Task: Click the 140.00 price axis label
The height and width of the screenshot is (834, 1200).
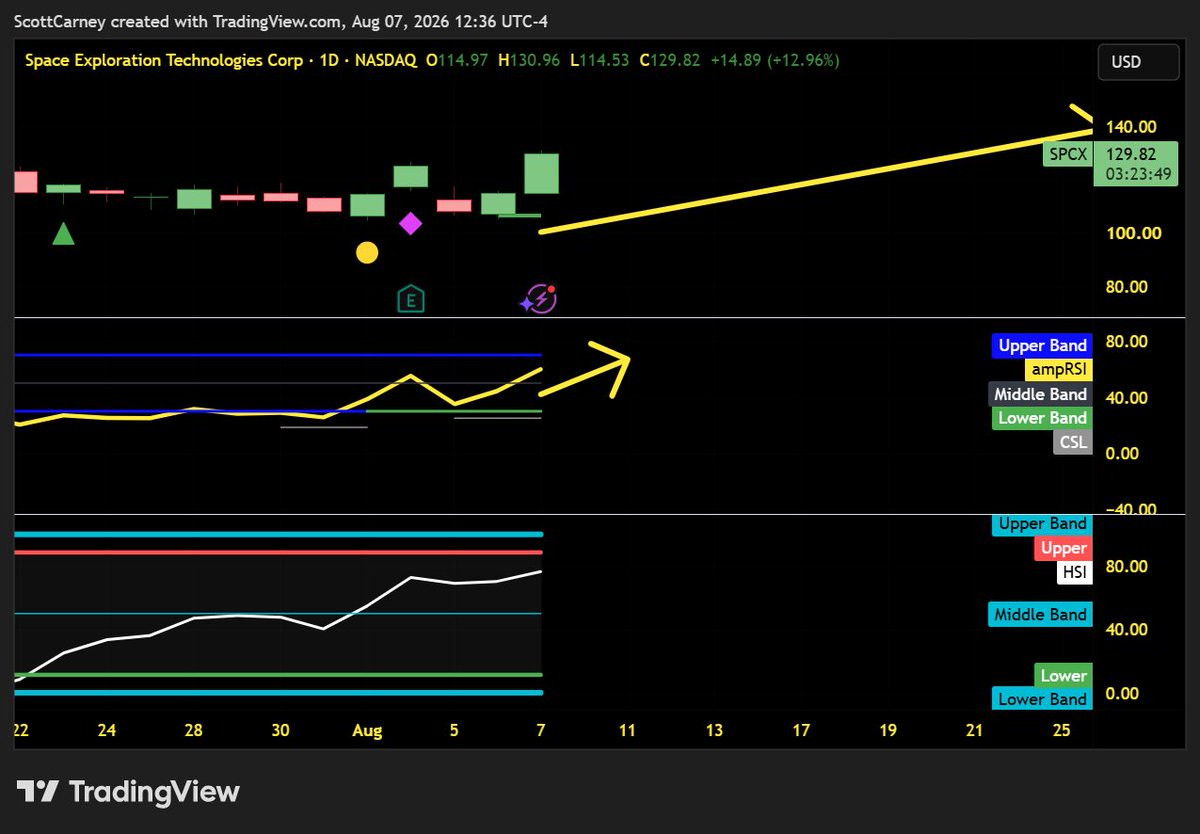Action: [1132, 127]
